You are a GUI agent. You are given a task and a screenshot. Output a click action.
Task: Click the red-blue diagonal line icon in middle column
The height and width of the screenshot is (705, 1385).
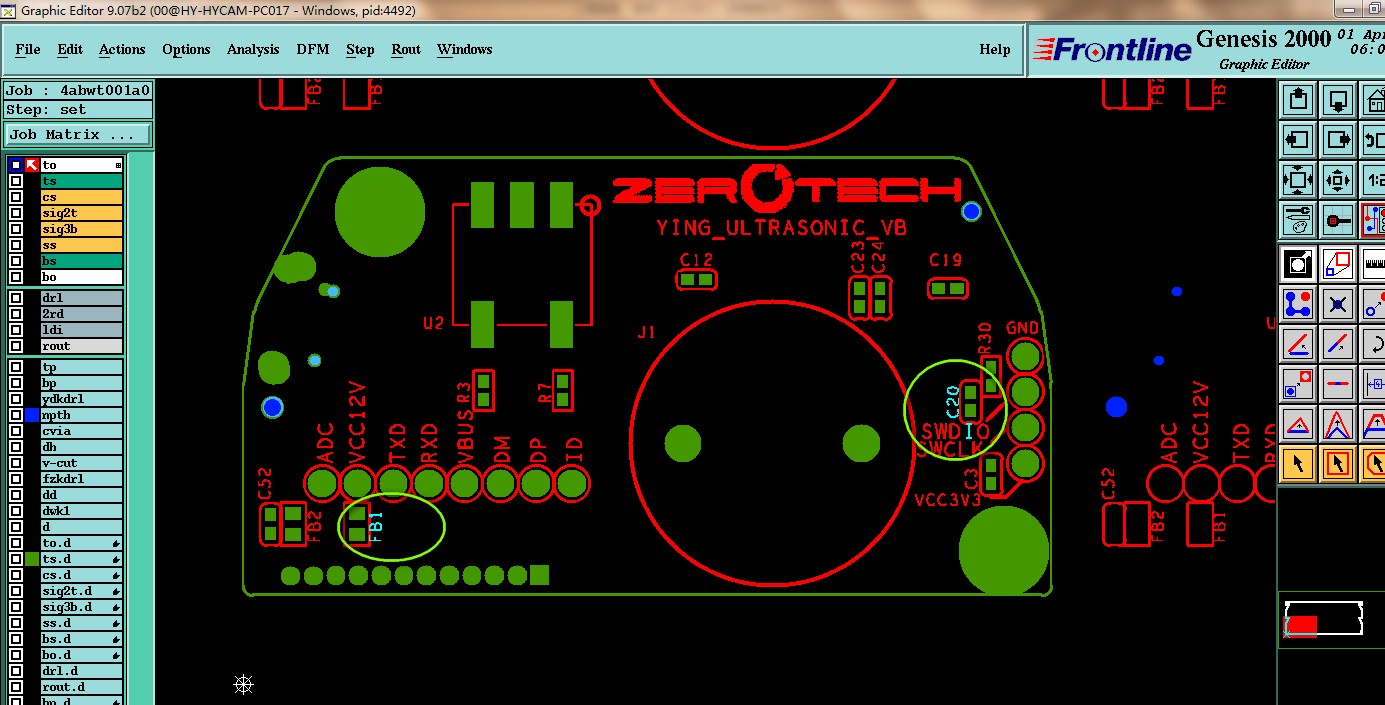[1338, 344]
